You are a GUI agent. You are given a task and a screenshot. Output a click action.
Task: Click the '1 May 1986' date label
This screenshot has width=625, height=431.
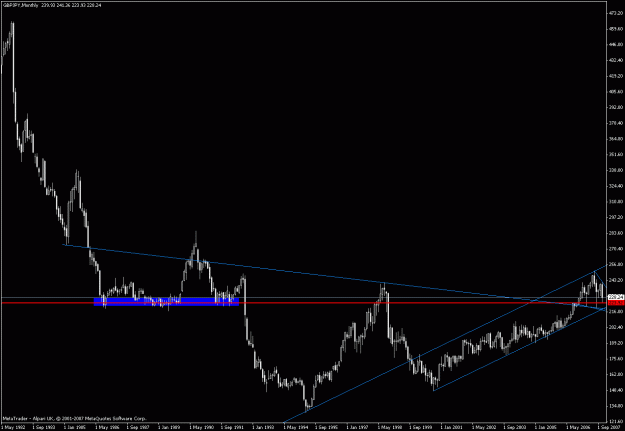click(x=105, y=427)
